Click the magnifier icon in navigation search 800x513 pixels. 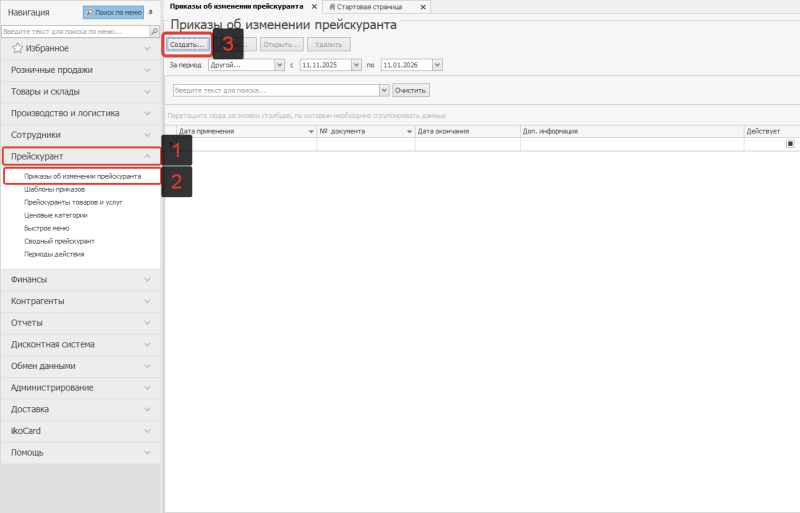[154, 32]
